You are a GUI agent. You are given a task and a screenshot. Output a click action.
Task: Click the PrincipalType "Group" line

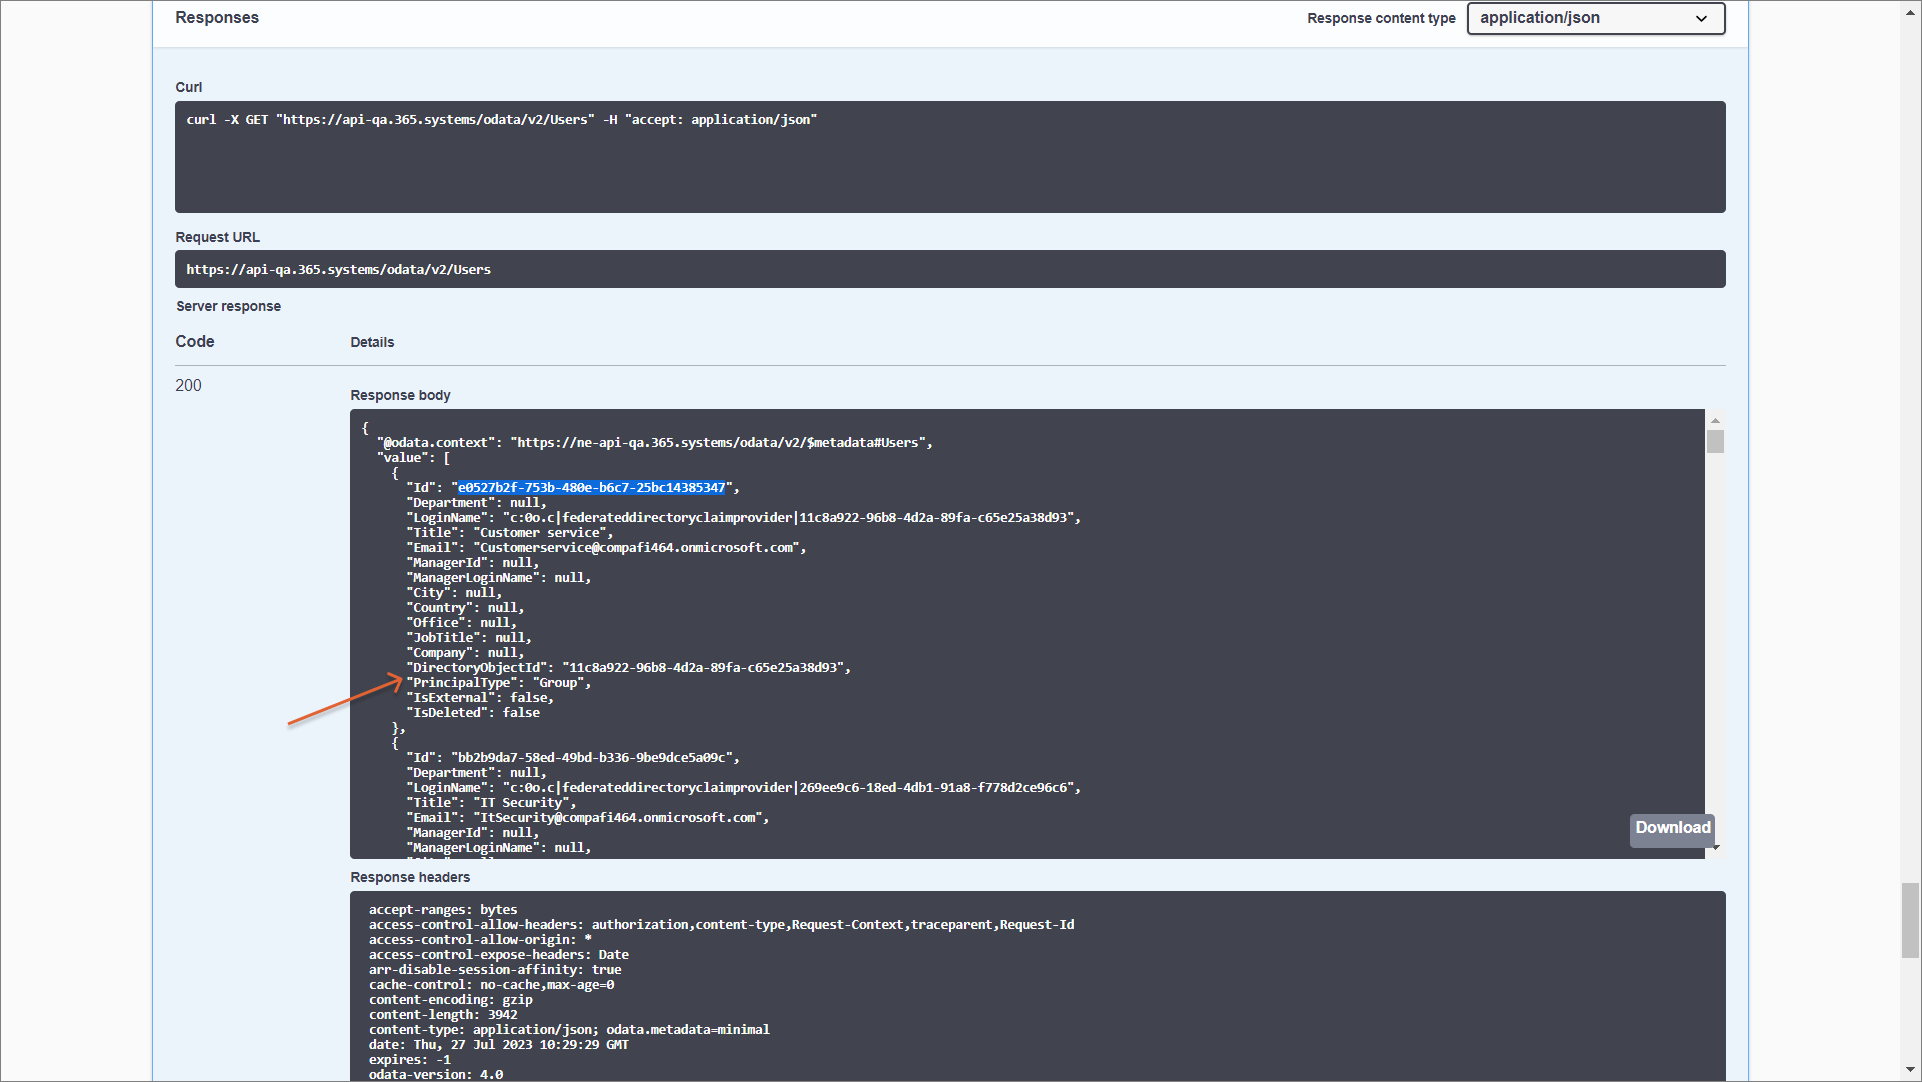[x=498, y=683]
